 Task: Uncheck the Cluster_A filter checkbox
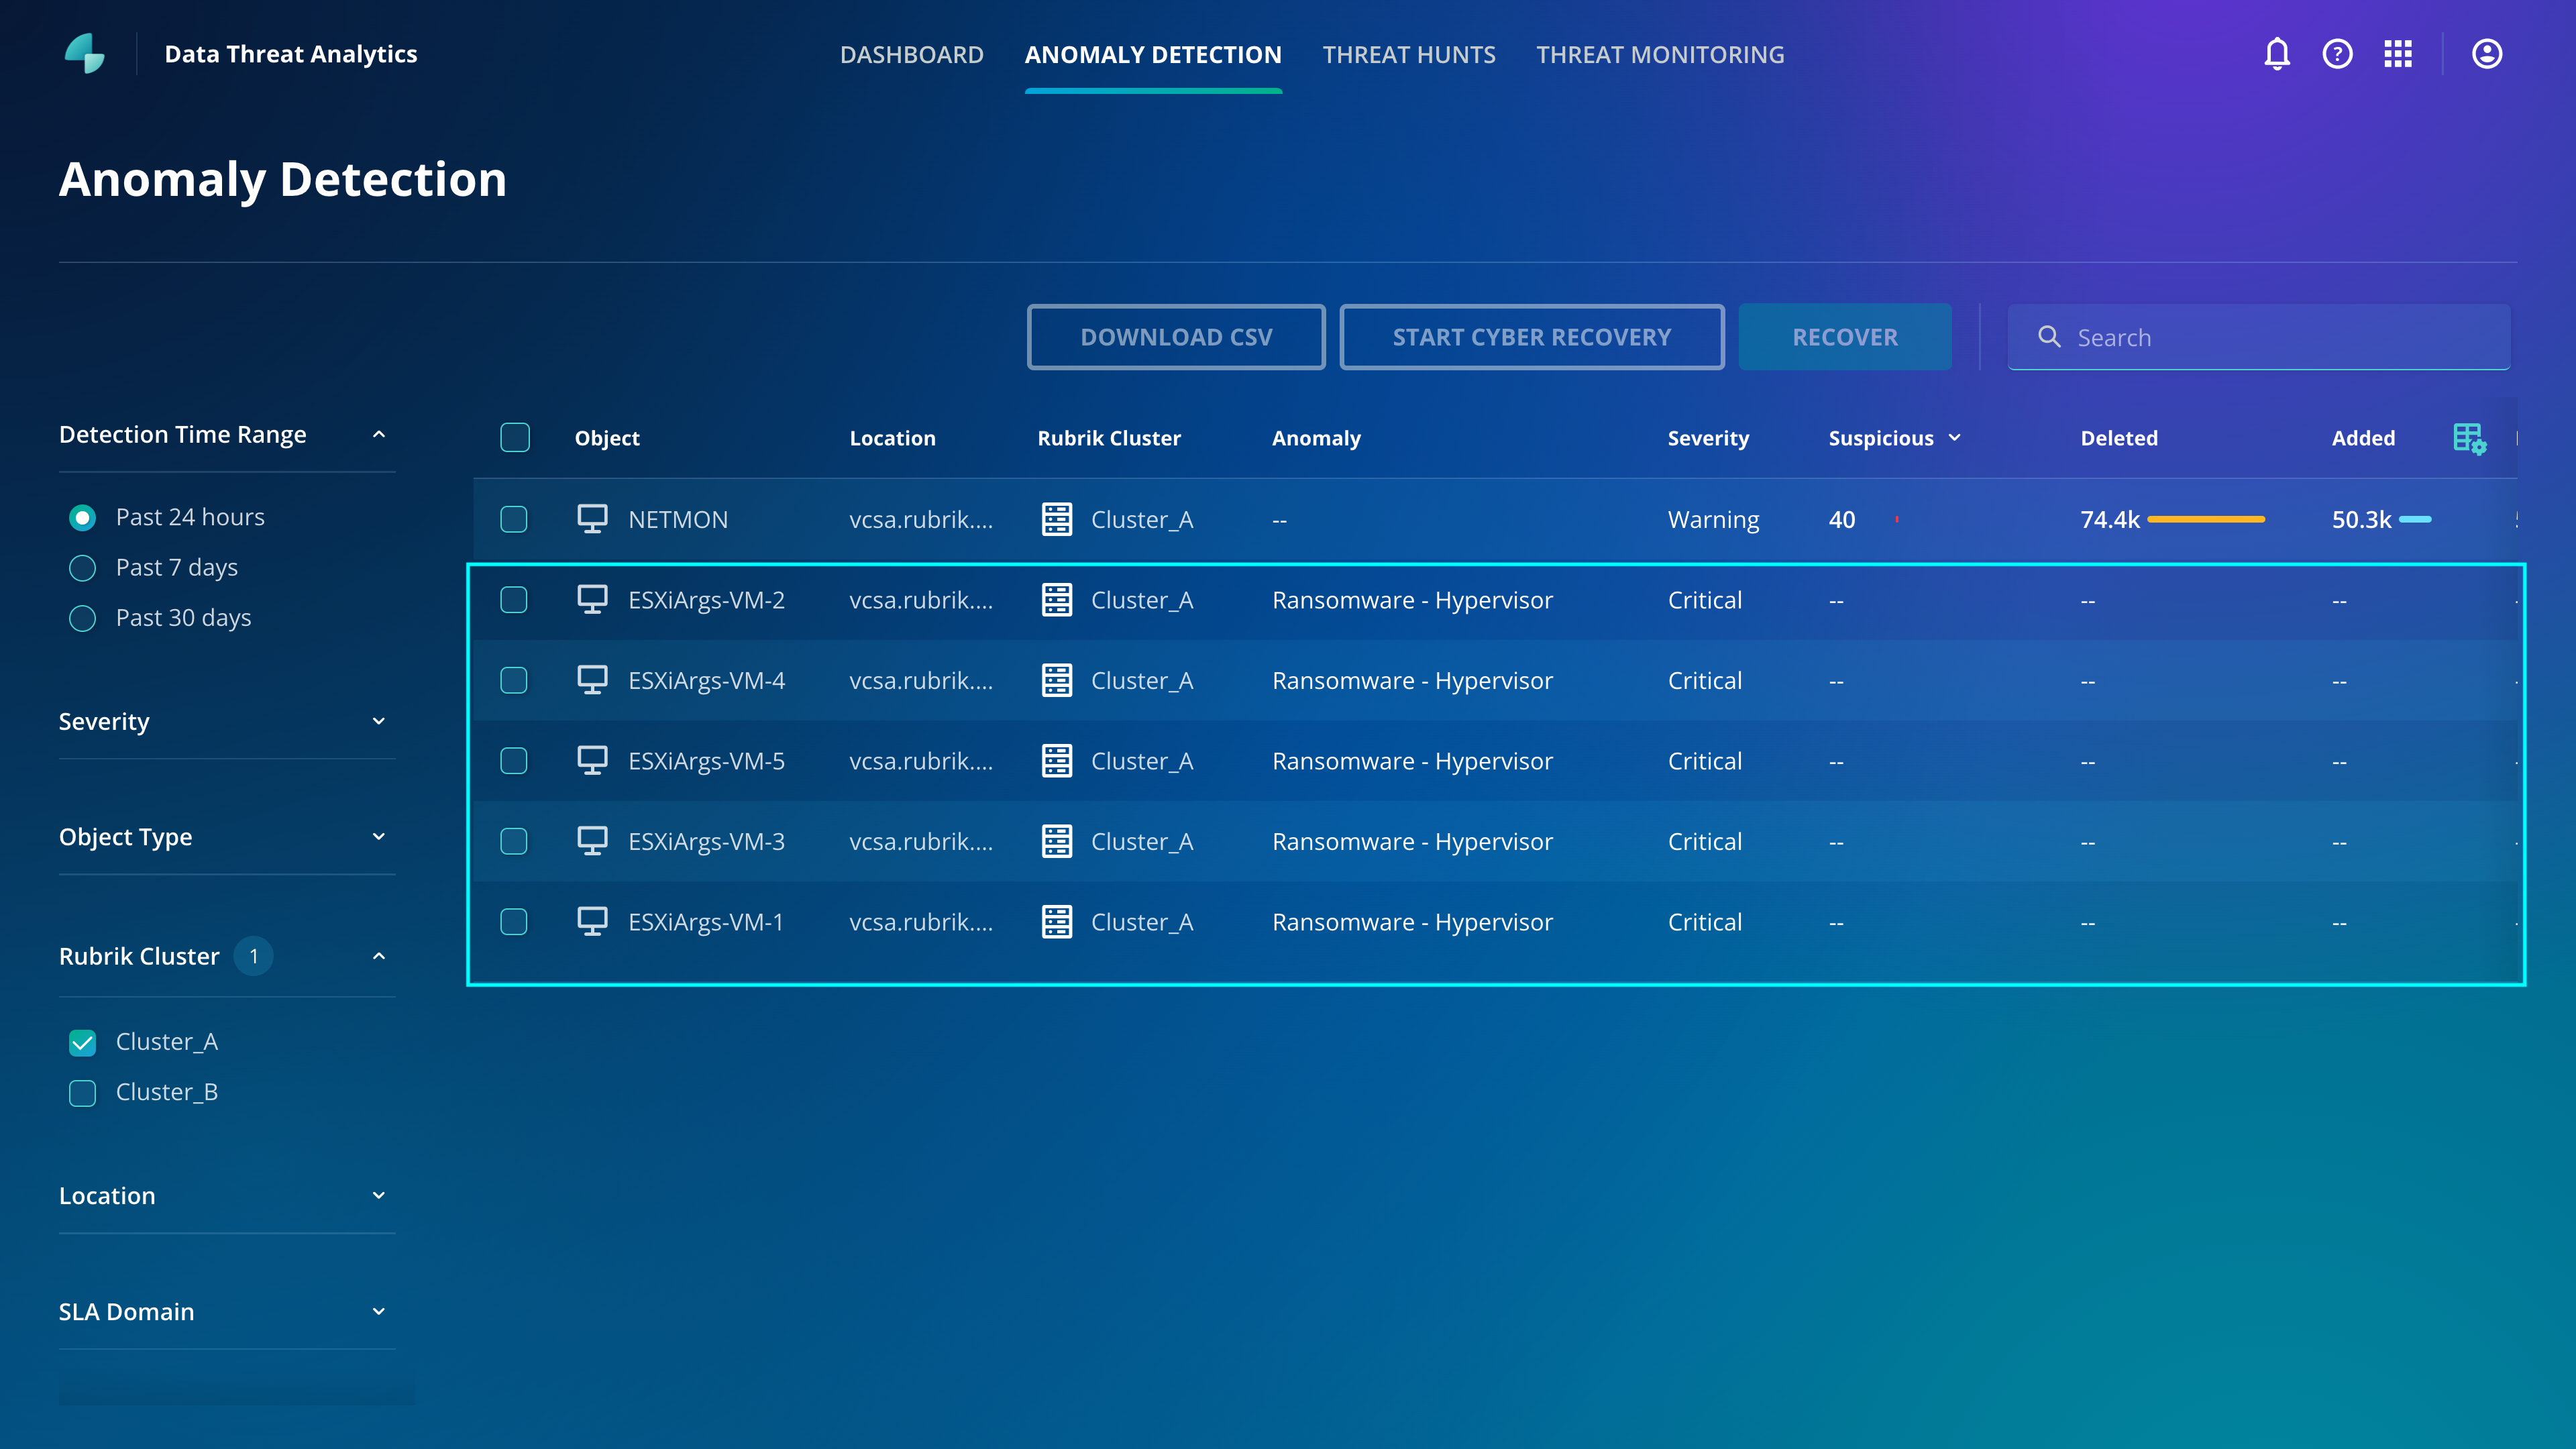pyautogui.click(x=83, y=1042)
